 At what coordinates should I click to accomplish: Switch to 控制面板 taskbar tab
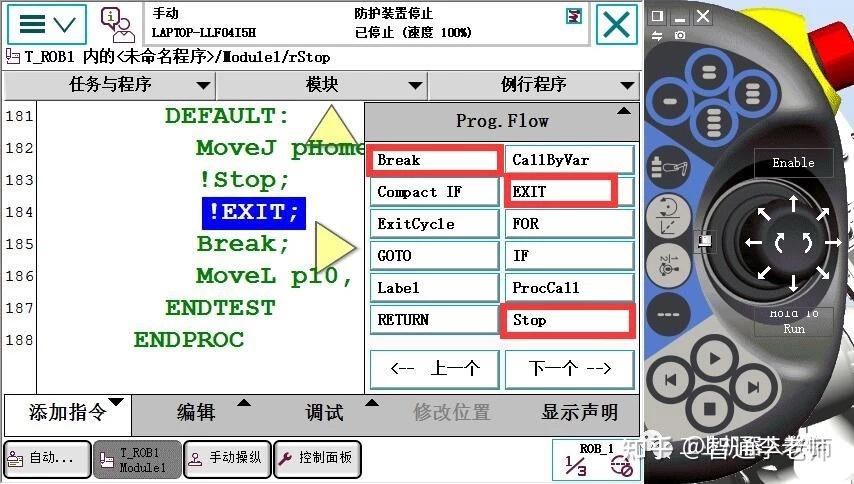[x=317, y=460]
